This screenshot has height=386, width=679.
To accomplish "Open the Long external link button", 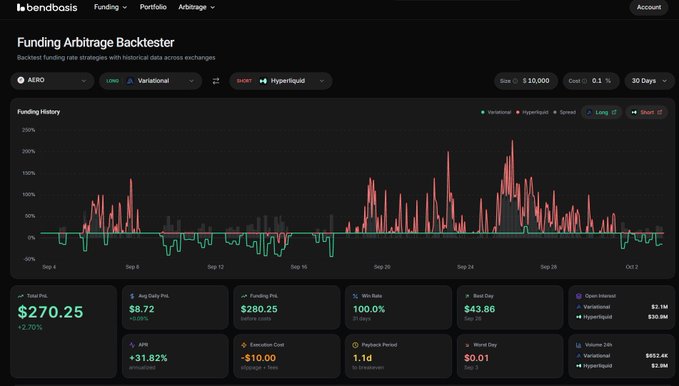I will pos(601,112).
